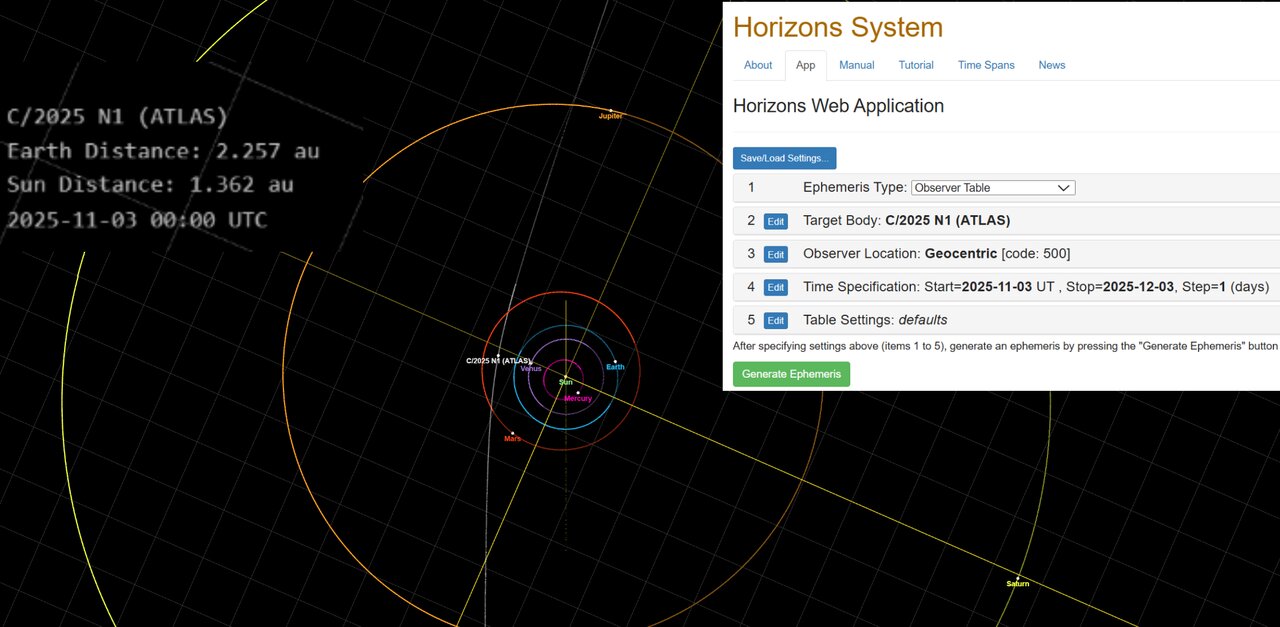
Task: Go to the Tutorial tab
Action: point(915,65)
